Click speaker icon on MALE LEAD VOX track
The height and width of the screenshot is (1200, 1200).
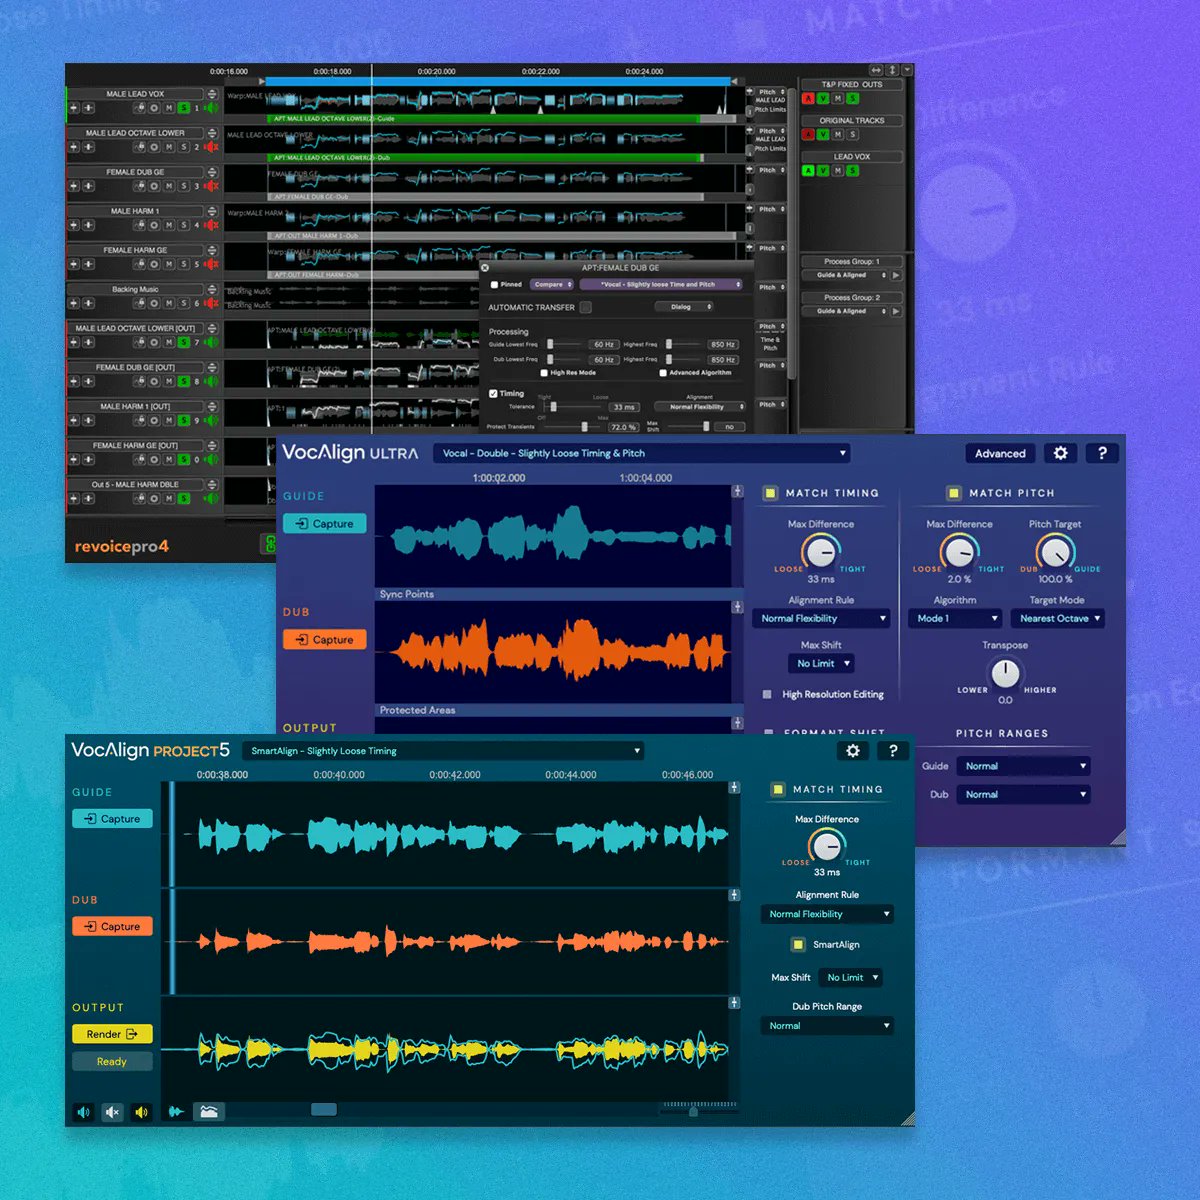[211, 108]
